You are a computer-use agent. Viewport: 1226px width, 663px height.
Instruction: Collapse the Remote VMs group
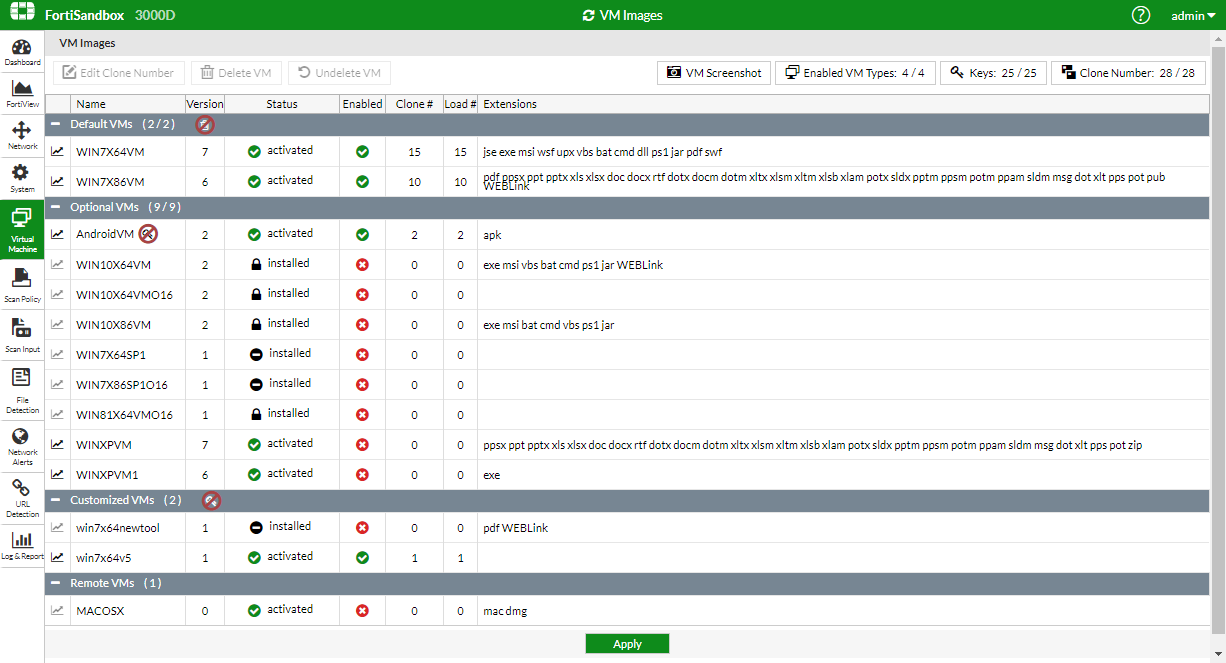click(56, 583)
